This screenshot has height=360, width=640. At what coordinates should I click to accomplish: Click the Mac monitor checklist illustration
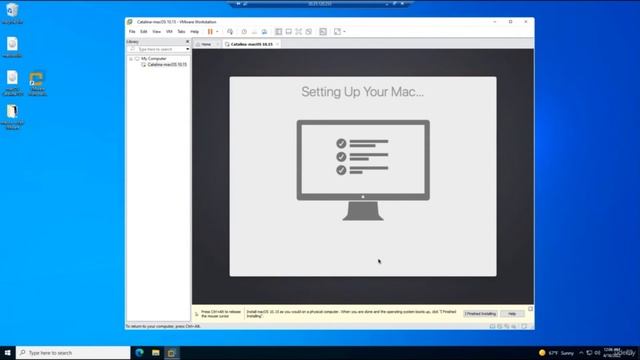(x=363, y=170)
